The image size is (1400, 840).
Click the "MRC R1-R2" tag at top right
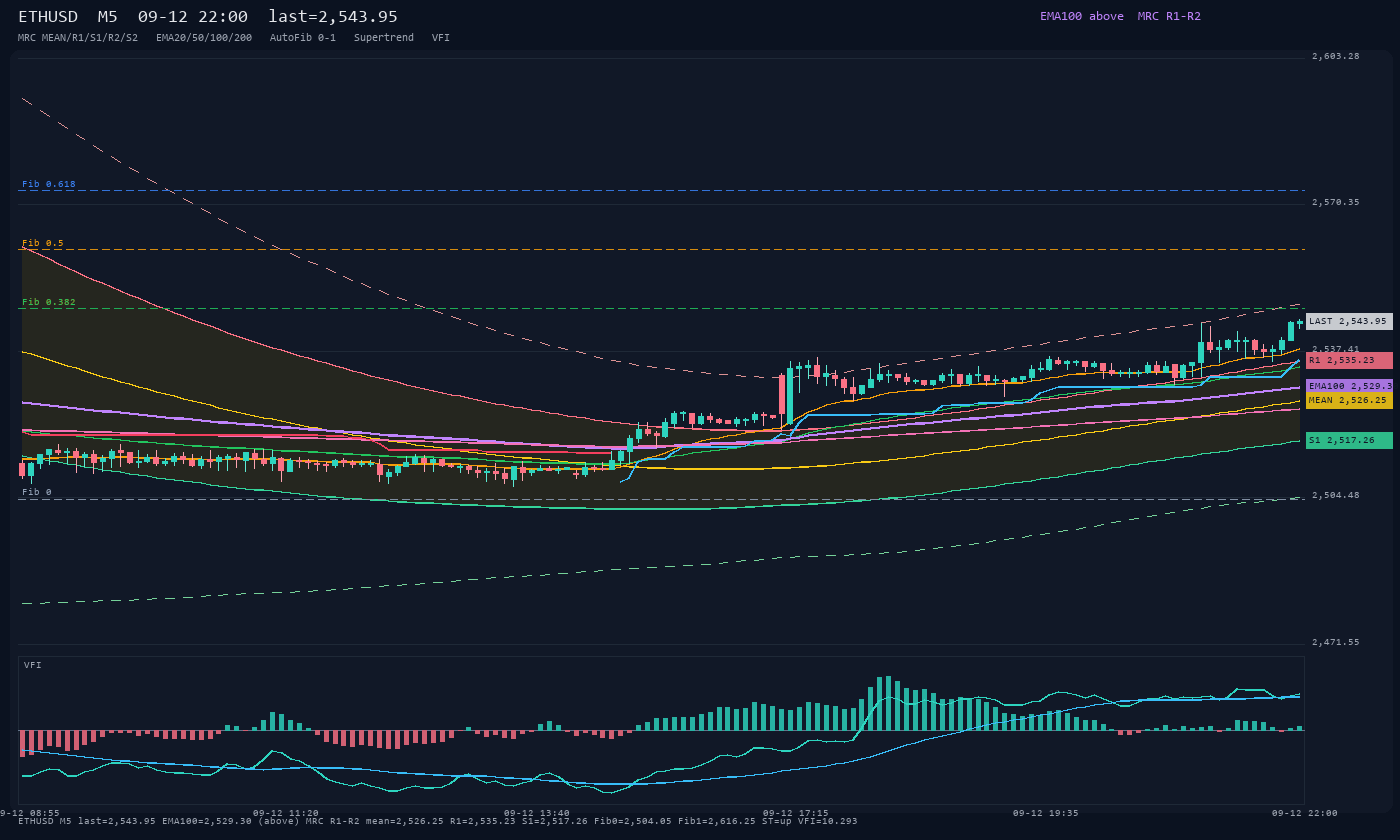click(1169, 16)
